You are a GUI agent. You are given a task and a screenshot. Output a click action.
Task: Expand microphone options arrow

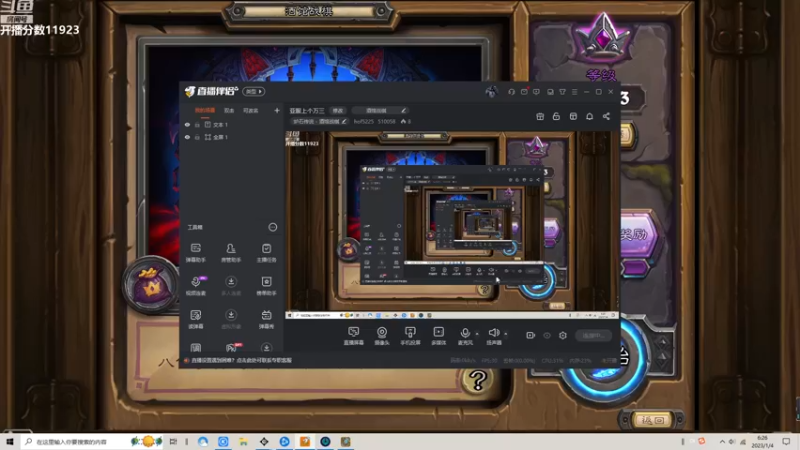pyautogui.click(x=477, y=334)
